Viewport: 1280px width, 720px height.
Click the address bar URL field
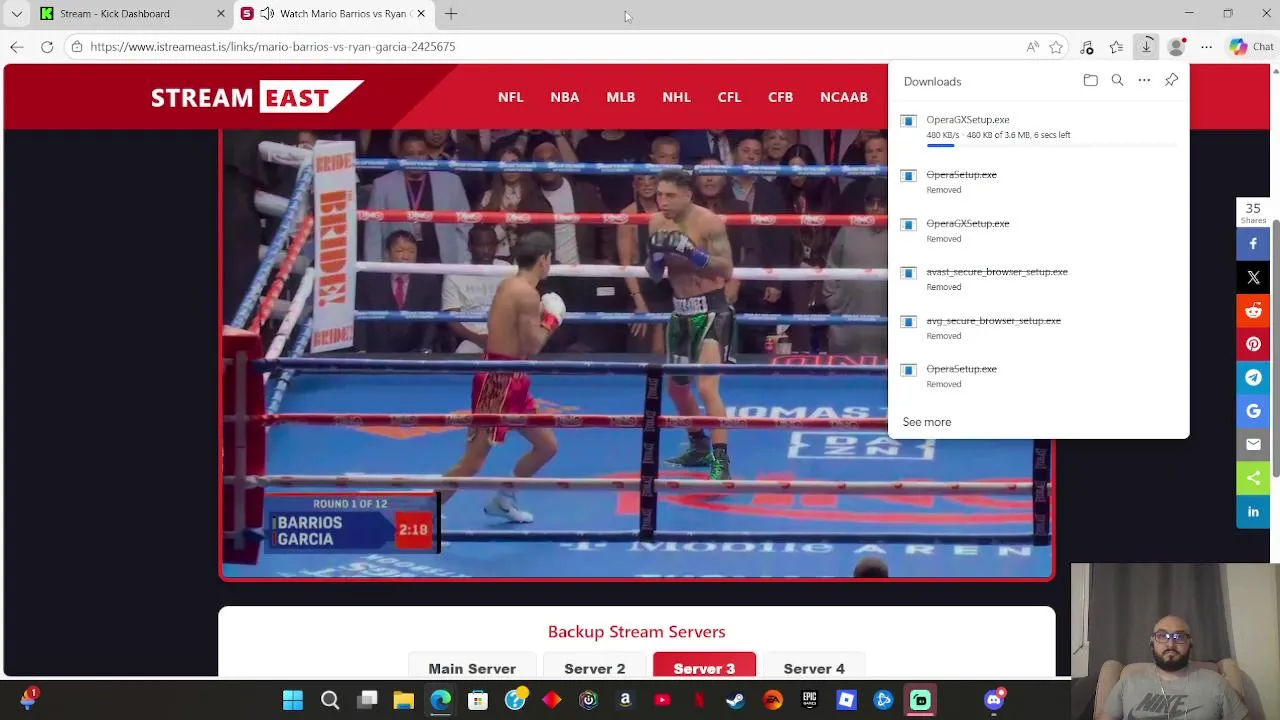click(x=550, y=47)
